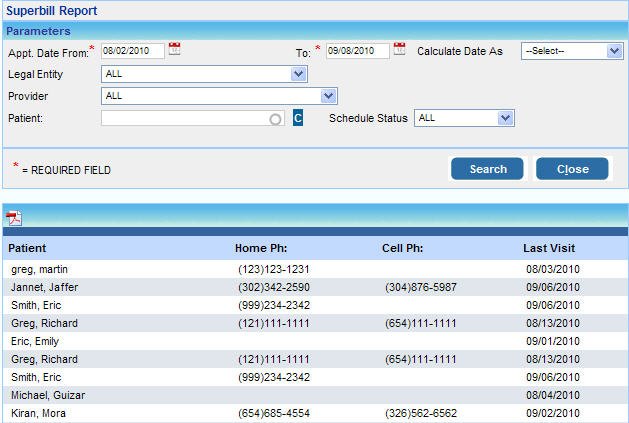This screenshot has height=423, width=629.
Task: Click into the Appt. Date From field
Action: pyautogui.click(x=132, y=50)
